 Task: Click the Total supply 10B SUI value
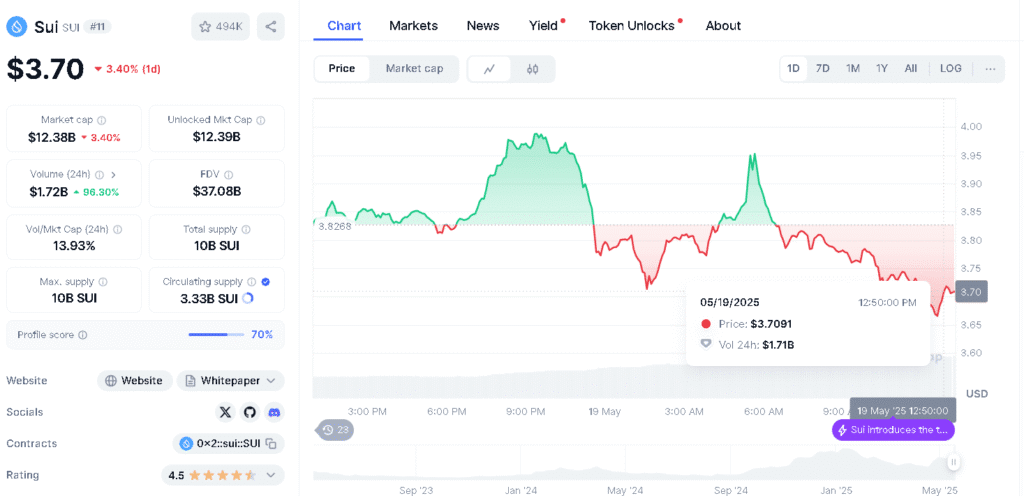[x=217, y=246]
